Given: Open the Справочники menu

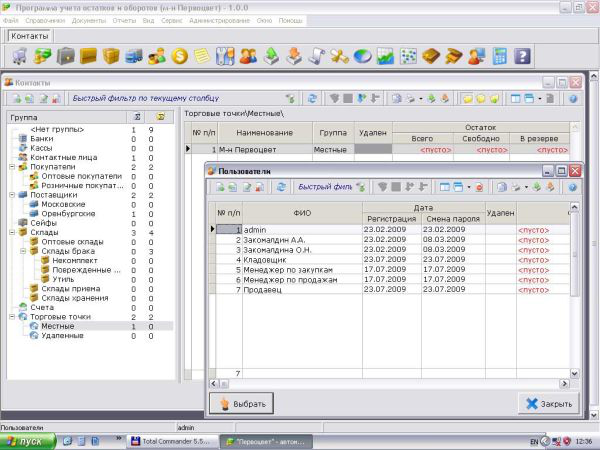Looking at the screenshot, I should (45, 21).
